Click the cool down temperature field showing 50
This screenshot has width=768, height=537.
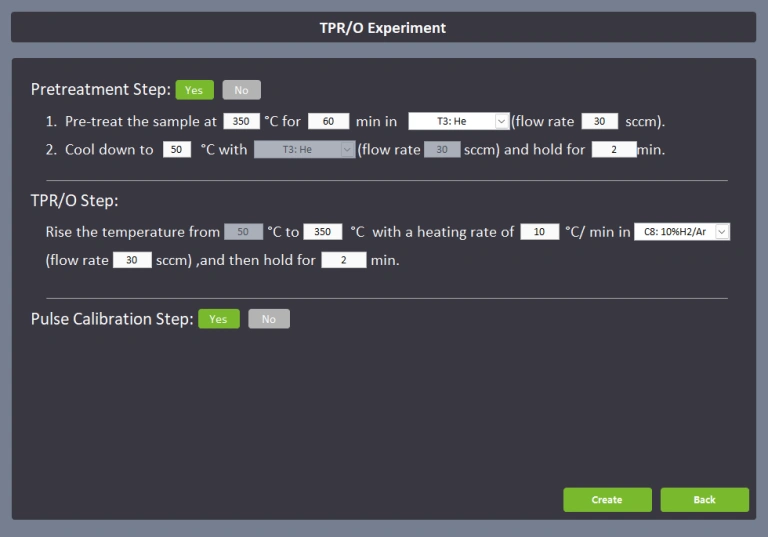176,149
